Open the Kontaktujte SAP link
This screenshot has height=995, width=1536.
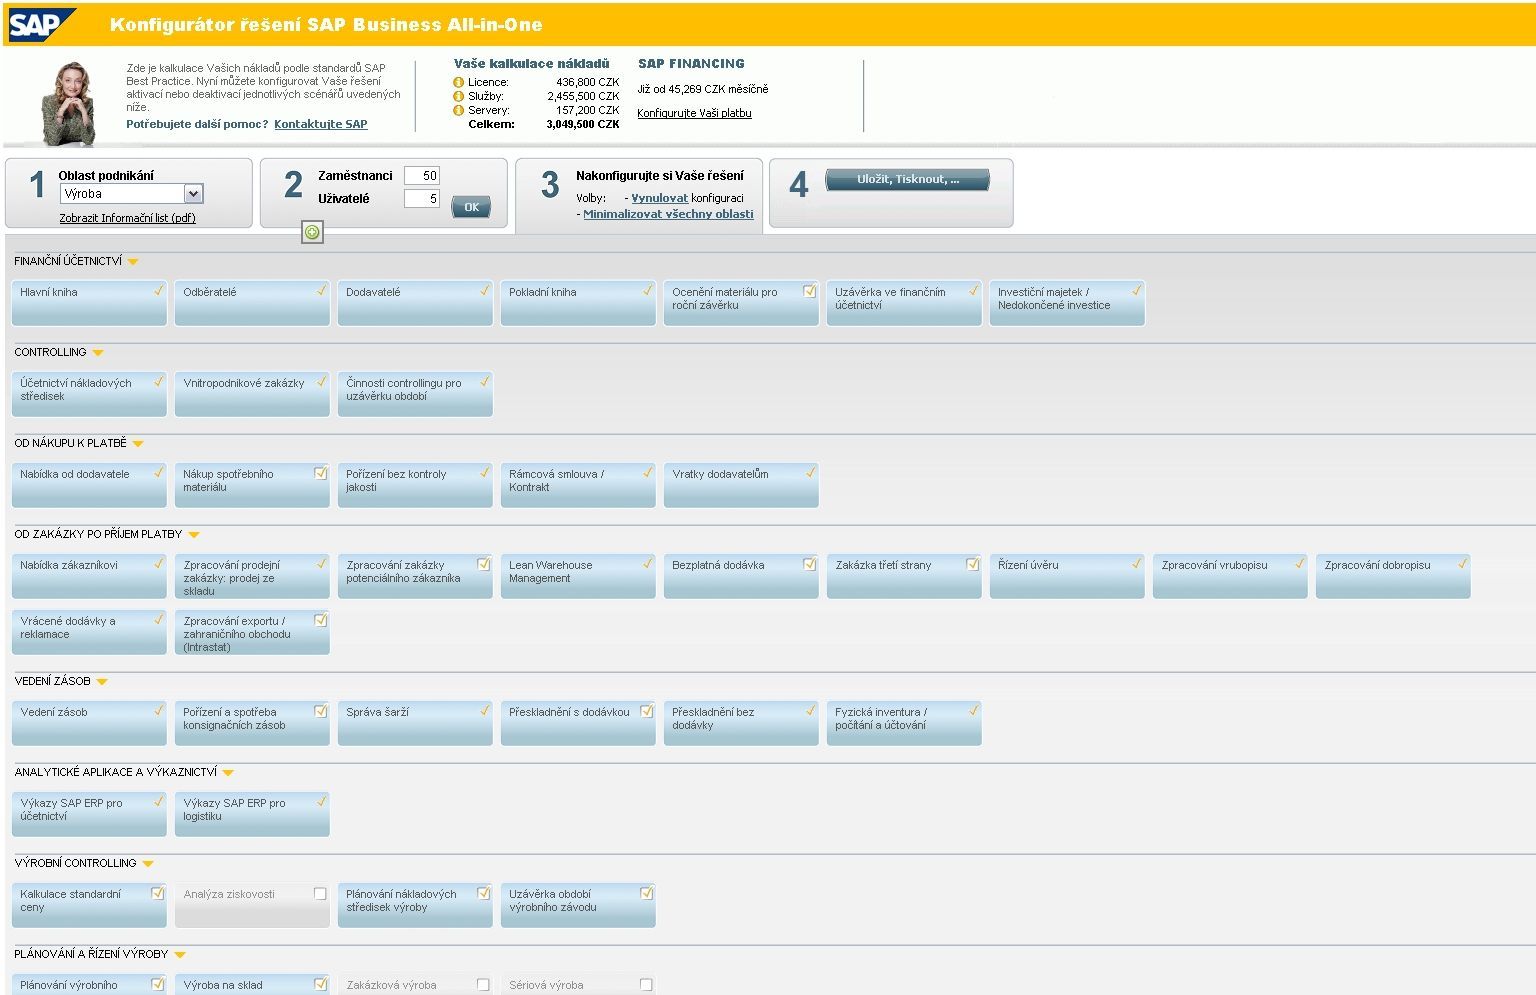coord(321,125)
